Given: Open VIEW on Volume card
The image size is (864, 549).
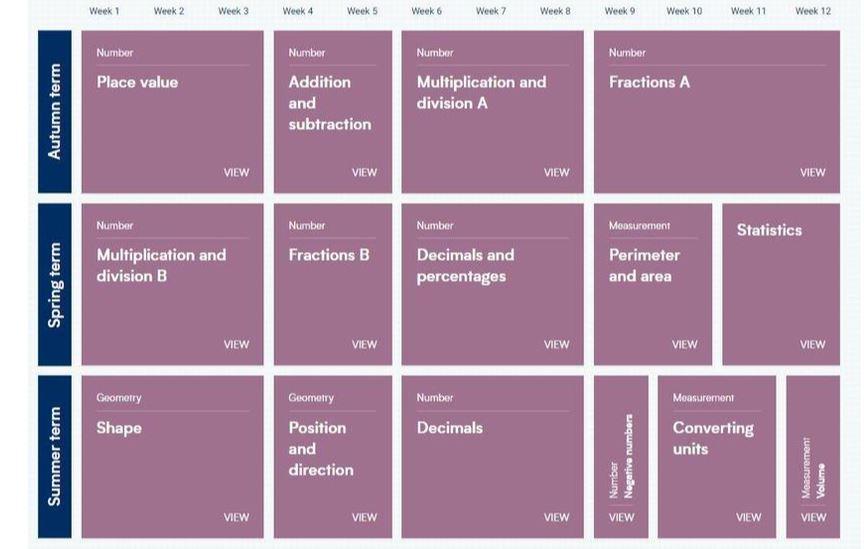Looking at the screenshot, I should [813, 517].
